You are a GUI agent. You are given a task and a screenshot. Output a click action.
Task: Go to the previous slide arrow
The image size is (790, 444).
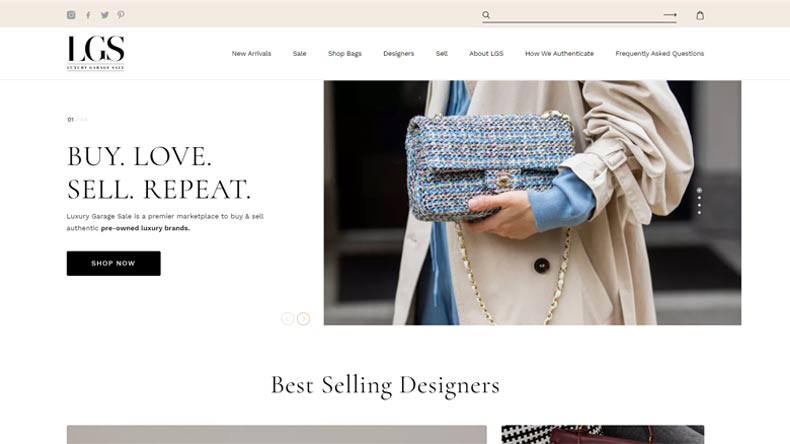[287, 319]
